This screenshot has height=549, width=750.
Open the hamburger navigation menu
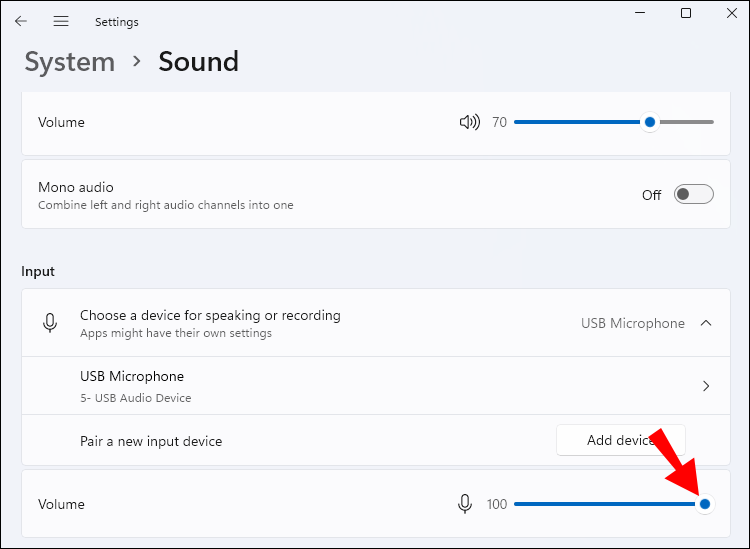point(61,21)
